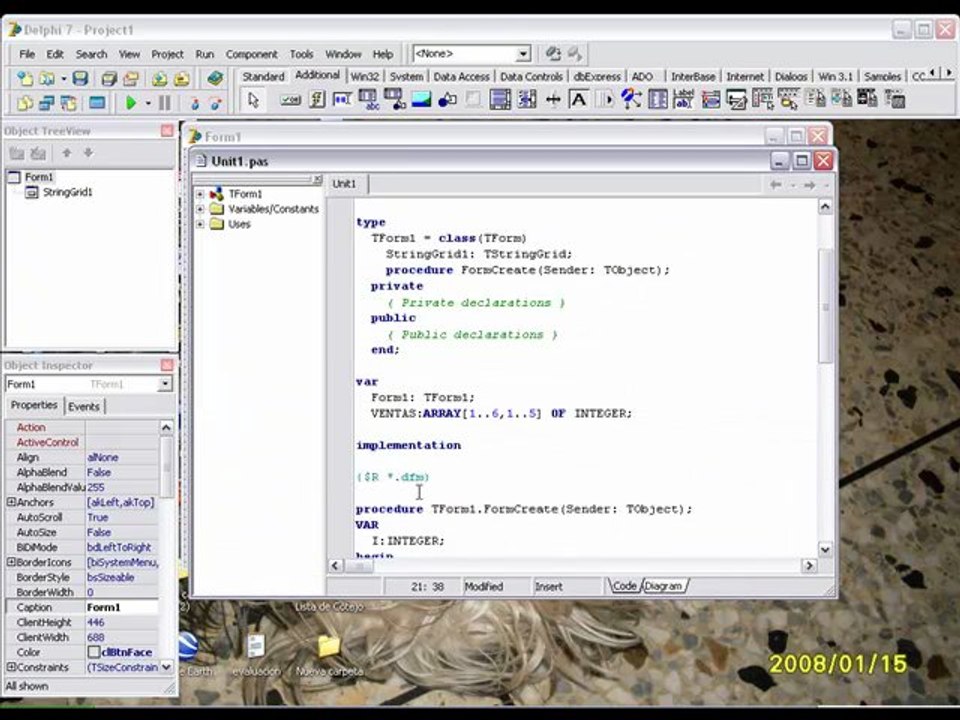Pick the SpeedButton component icon
This screenshot has width=960, height=720.
(x=317, y=99)
